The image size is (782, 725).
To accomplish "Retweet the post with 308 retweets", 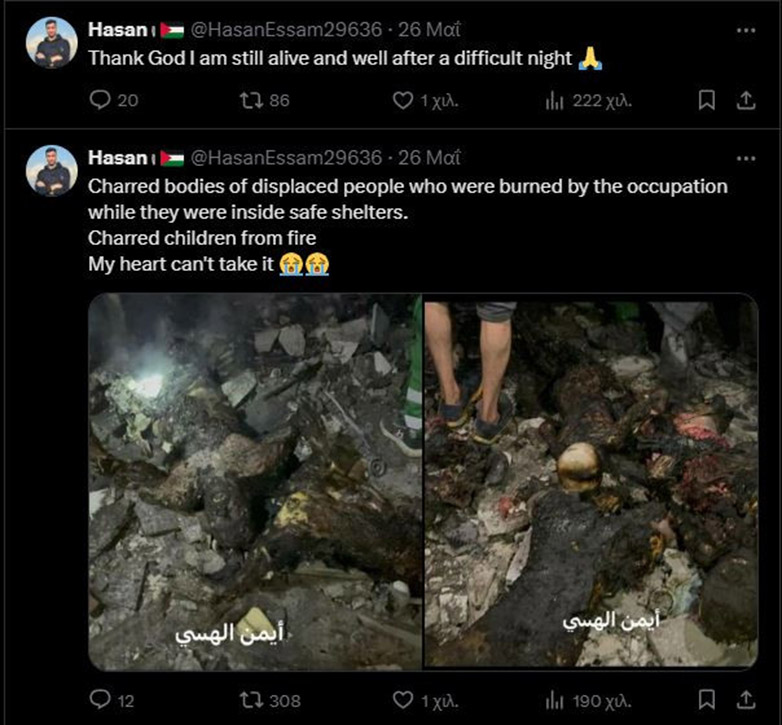I will tap(254, 700).
